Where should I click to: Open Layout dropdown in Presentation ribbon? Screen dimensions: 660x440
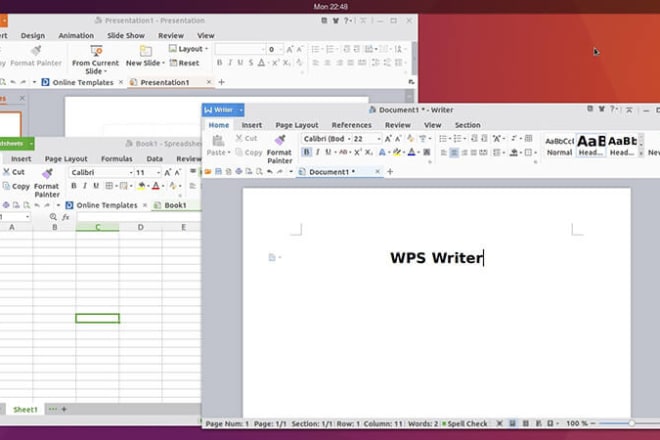pos(189,49)
